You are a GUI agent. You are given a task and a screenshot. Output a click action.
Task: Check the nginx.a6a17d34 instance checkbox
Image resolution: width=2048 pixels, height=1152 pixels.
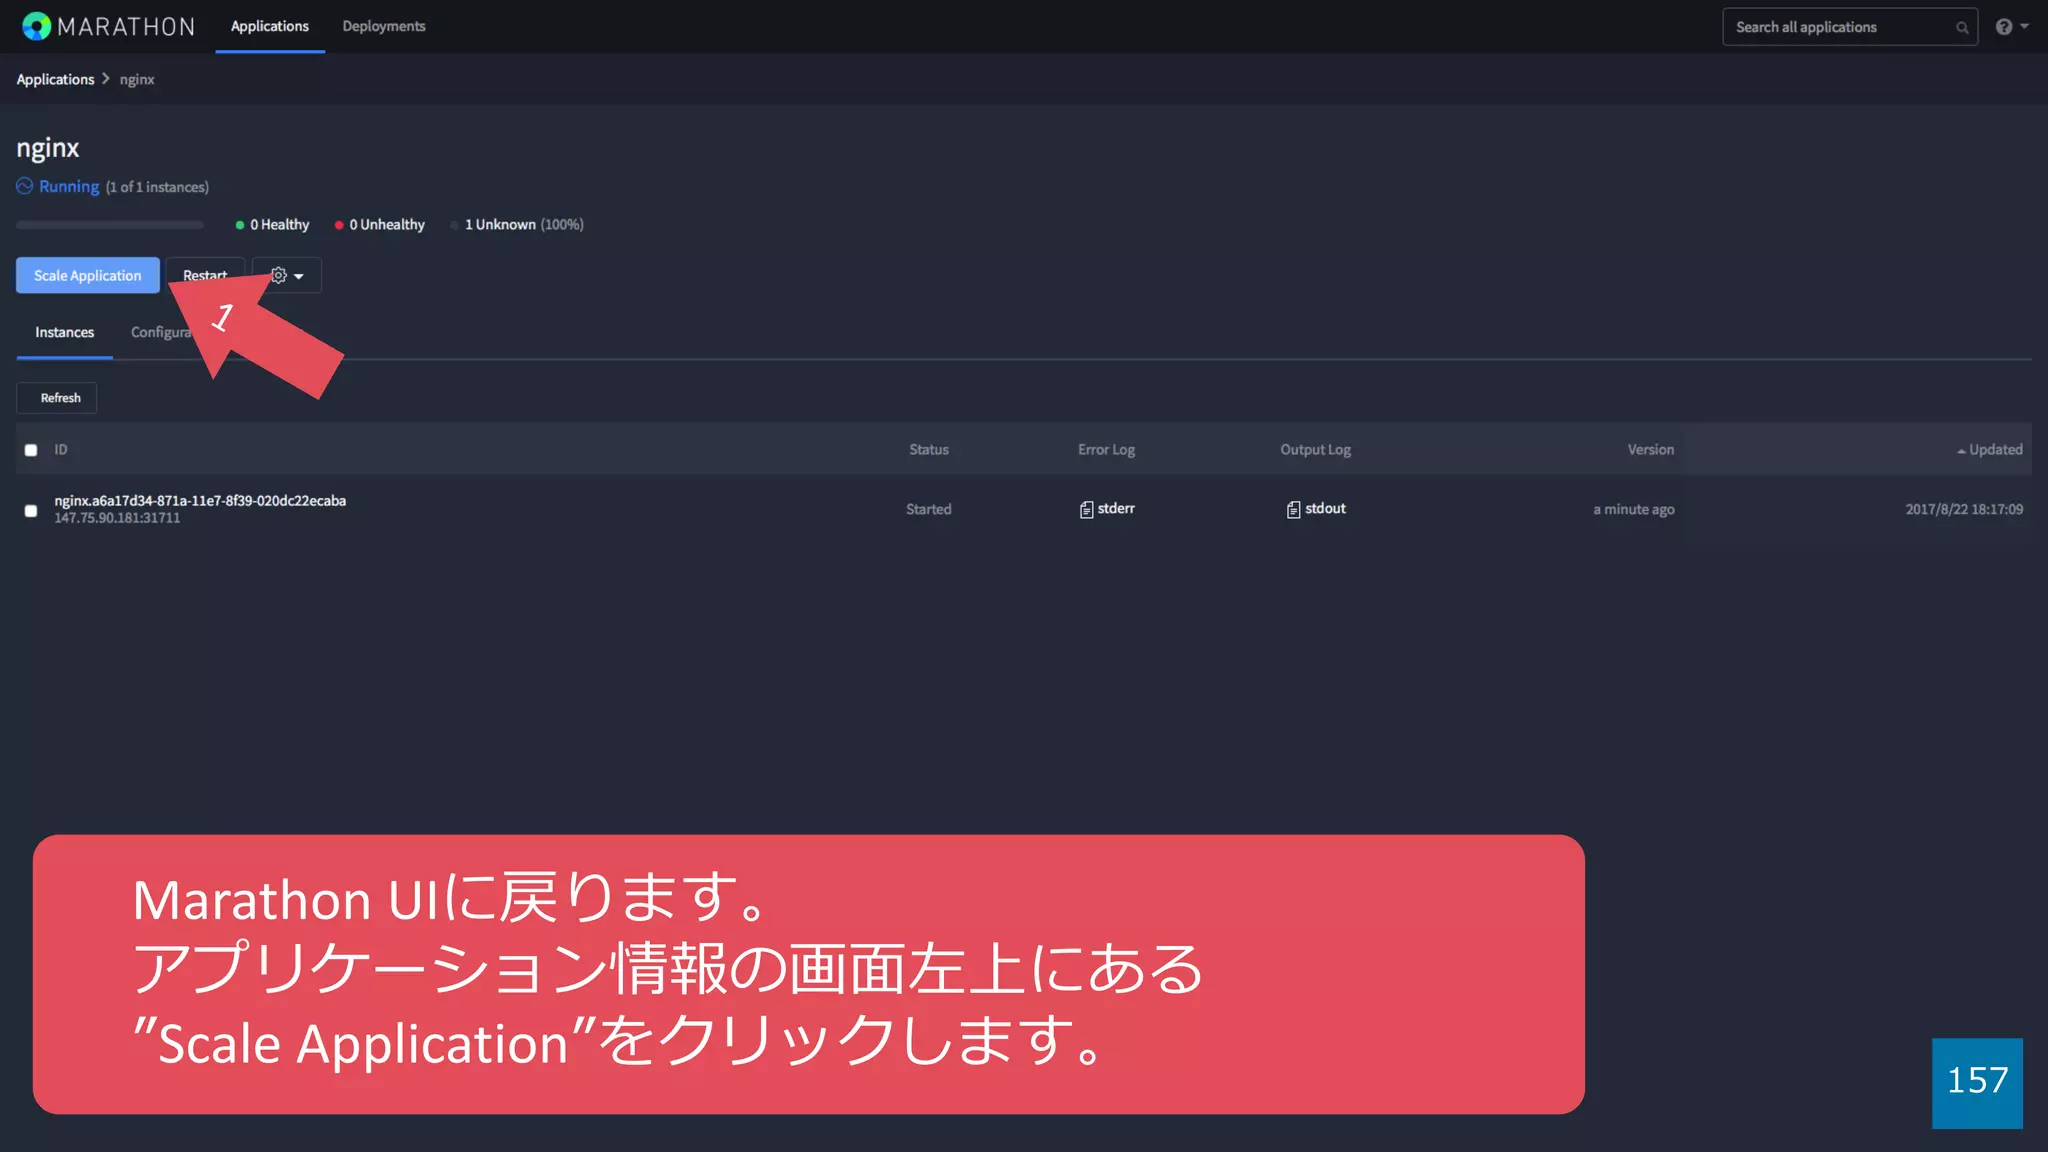click(x=31, y=510)
